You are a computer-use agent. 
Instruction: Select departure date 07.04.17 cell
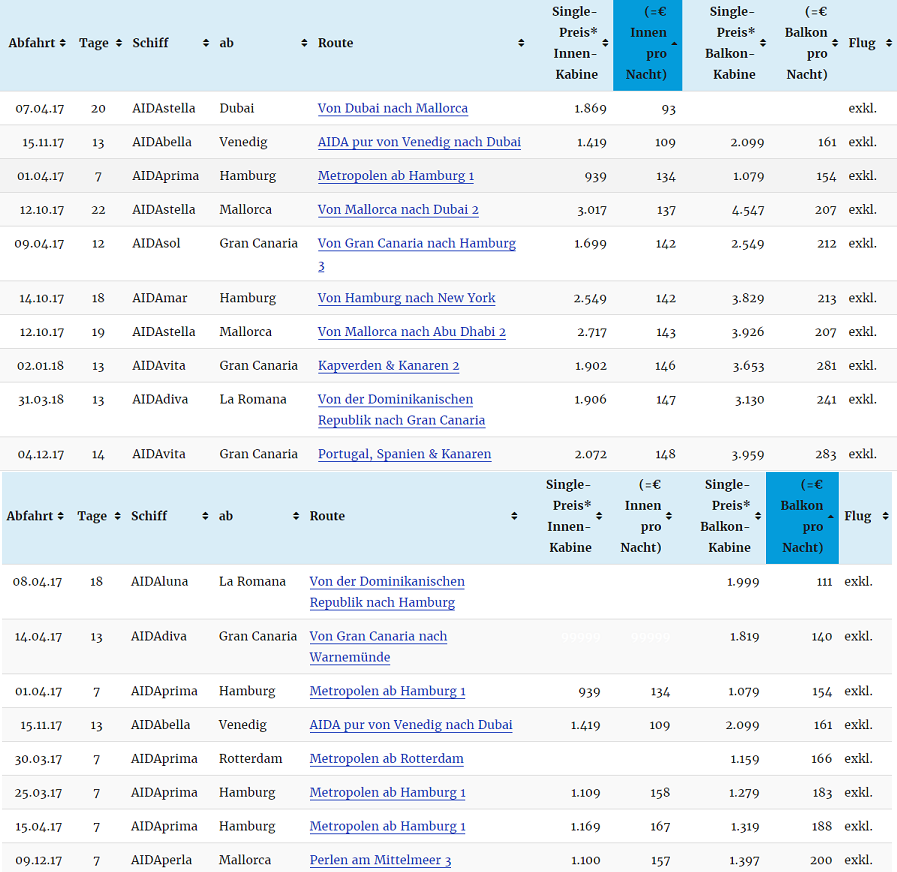pyautogui.click(x=39, y=109)
